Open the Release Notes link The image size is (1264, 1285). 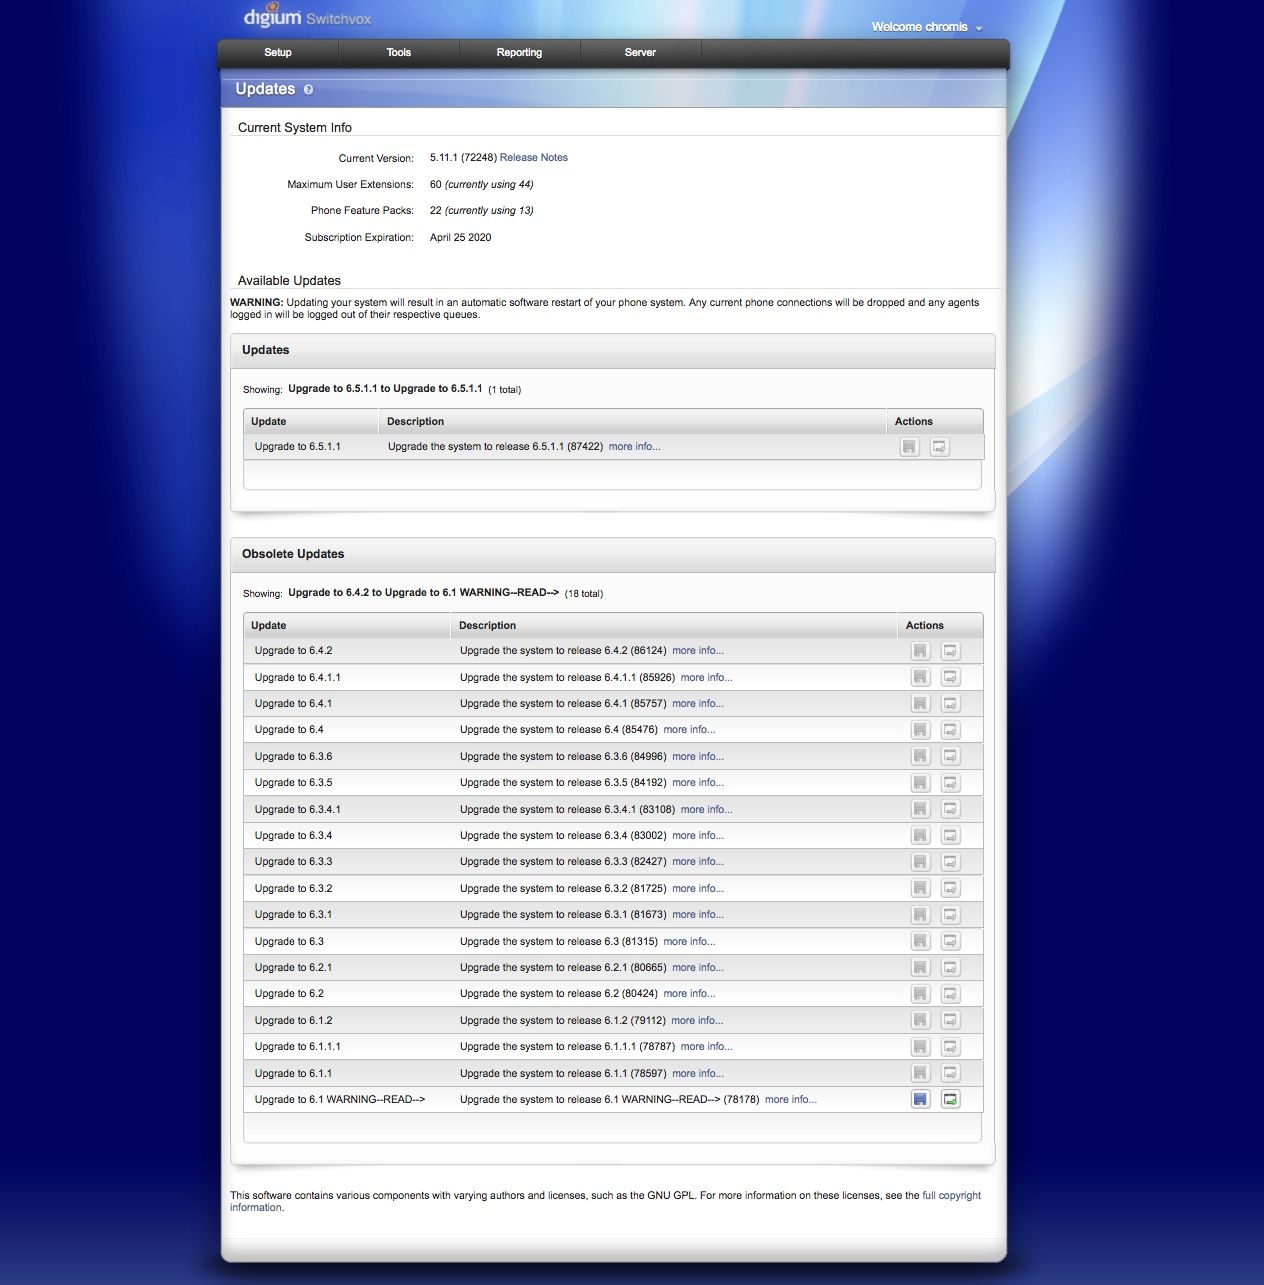pos(534,158)
